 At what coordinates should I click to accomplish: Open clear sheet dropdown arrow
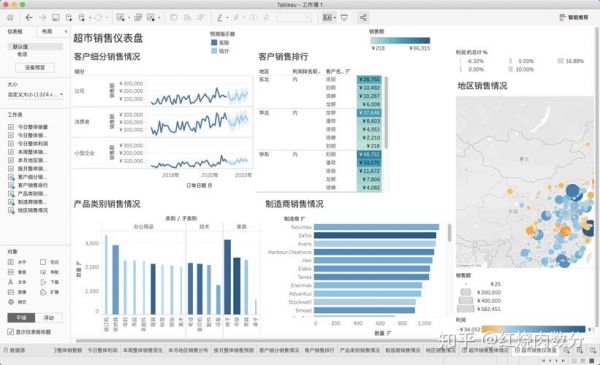tap(159, 18)
